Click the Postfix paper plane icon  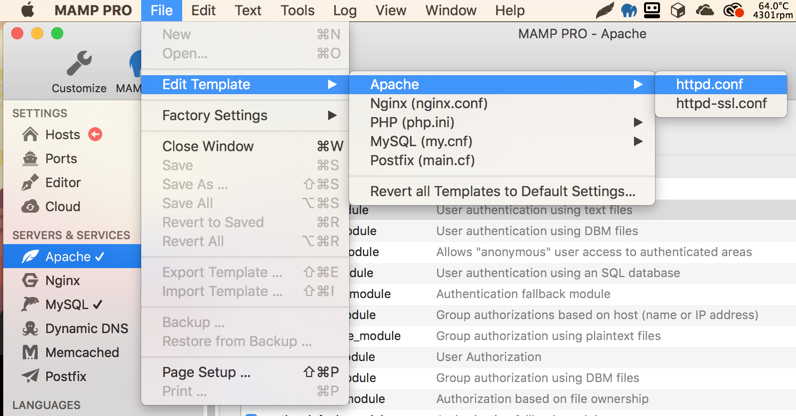30,376
